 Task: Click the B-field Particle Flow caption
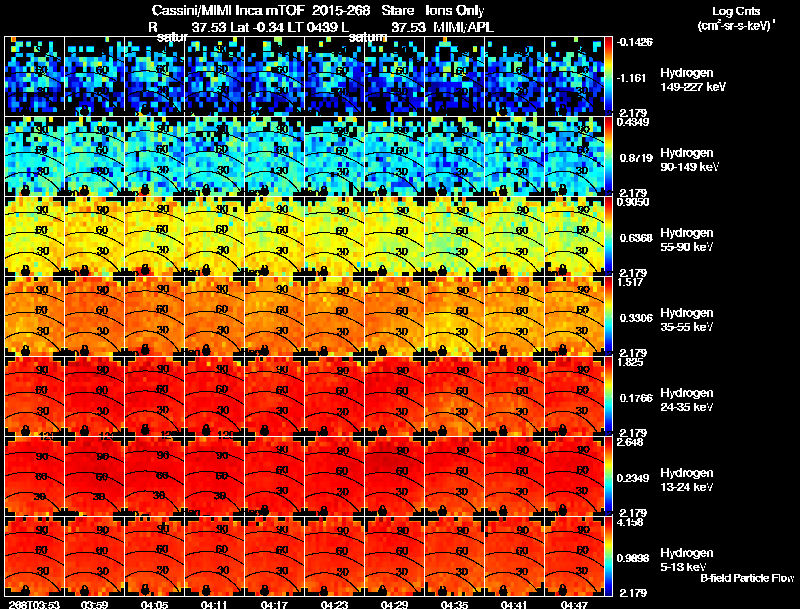747,578
